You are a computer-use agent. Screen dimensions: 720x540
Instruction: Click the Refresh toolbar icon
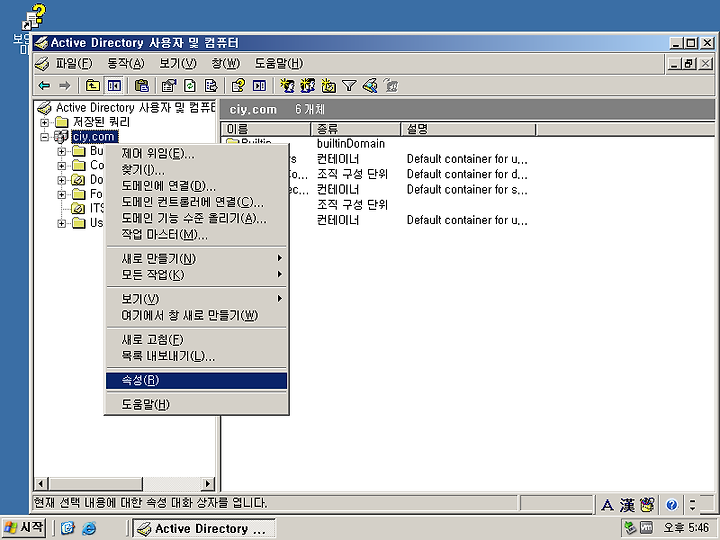[x=190, y=85]
